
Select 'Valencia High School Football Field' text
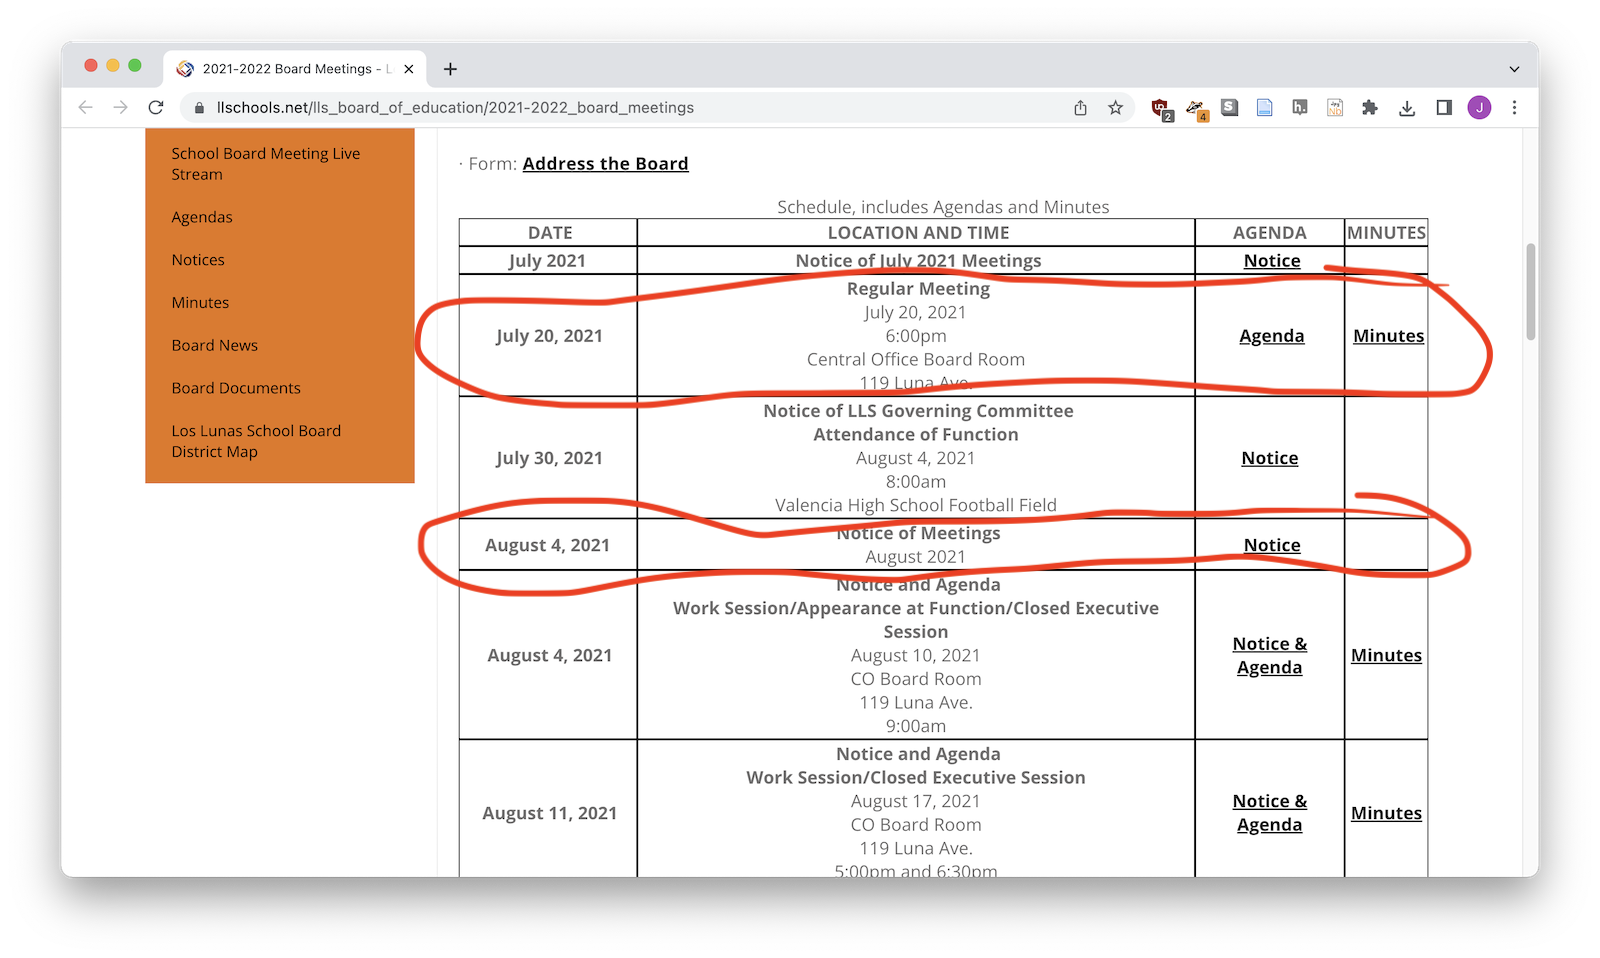coord(916,506)
